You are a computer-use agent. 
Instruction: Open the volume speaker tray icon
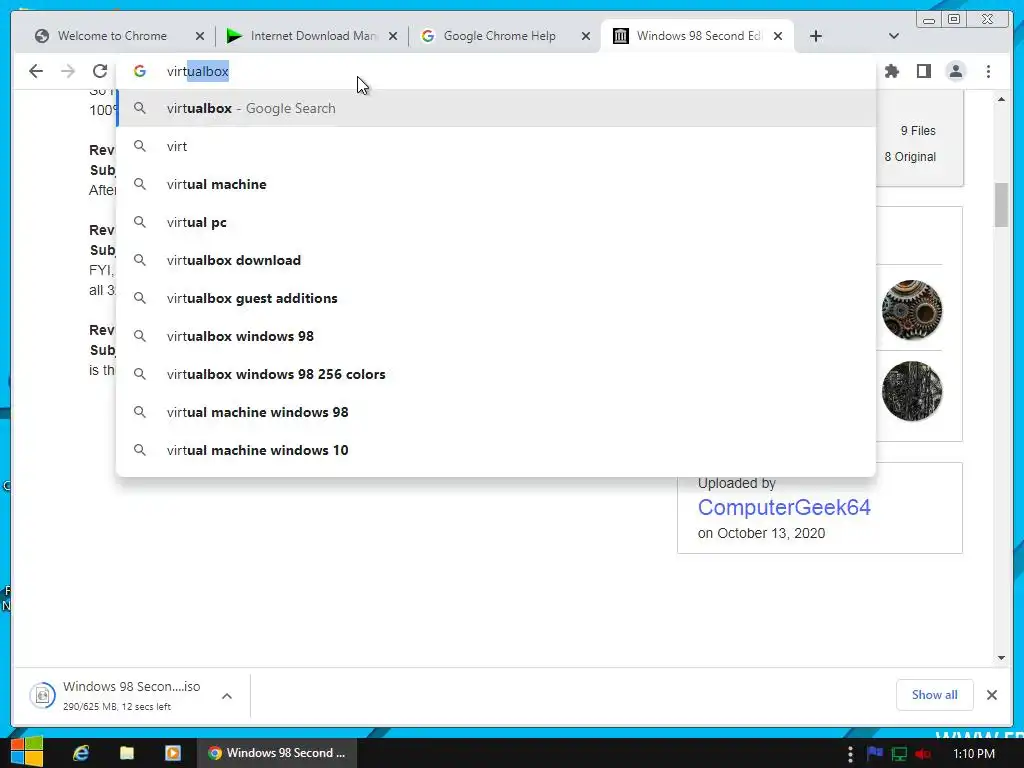(923, 754)
